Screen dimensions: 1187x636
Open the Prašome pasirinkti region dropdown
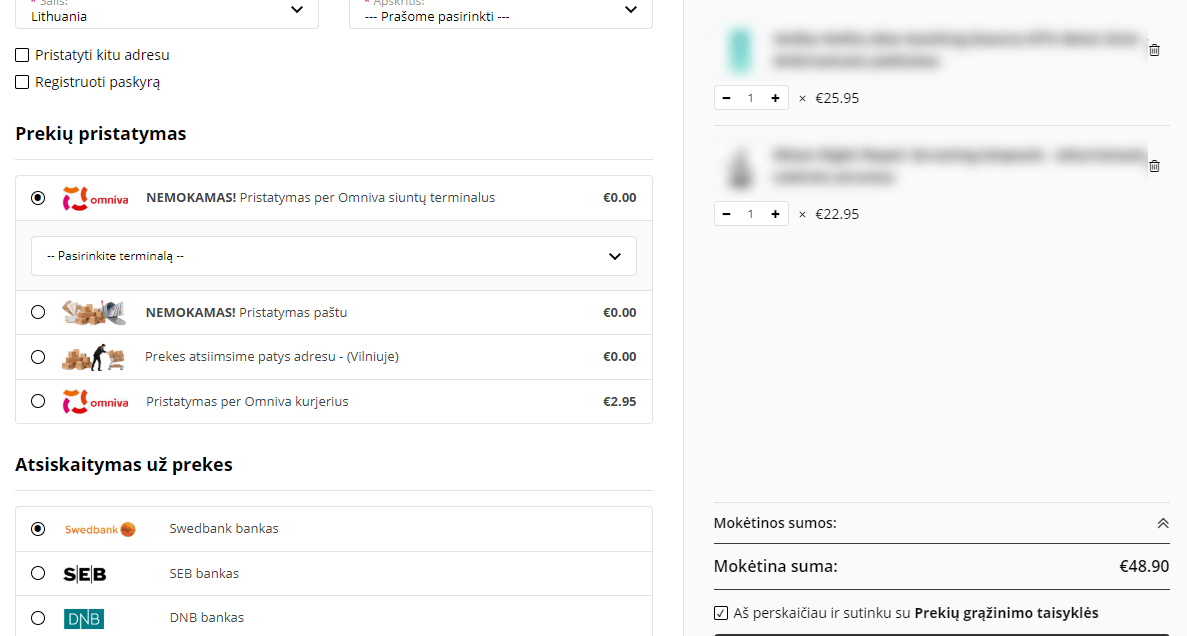(500, 13)
